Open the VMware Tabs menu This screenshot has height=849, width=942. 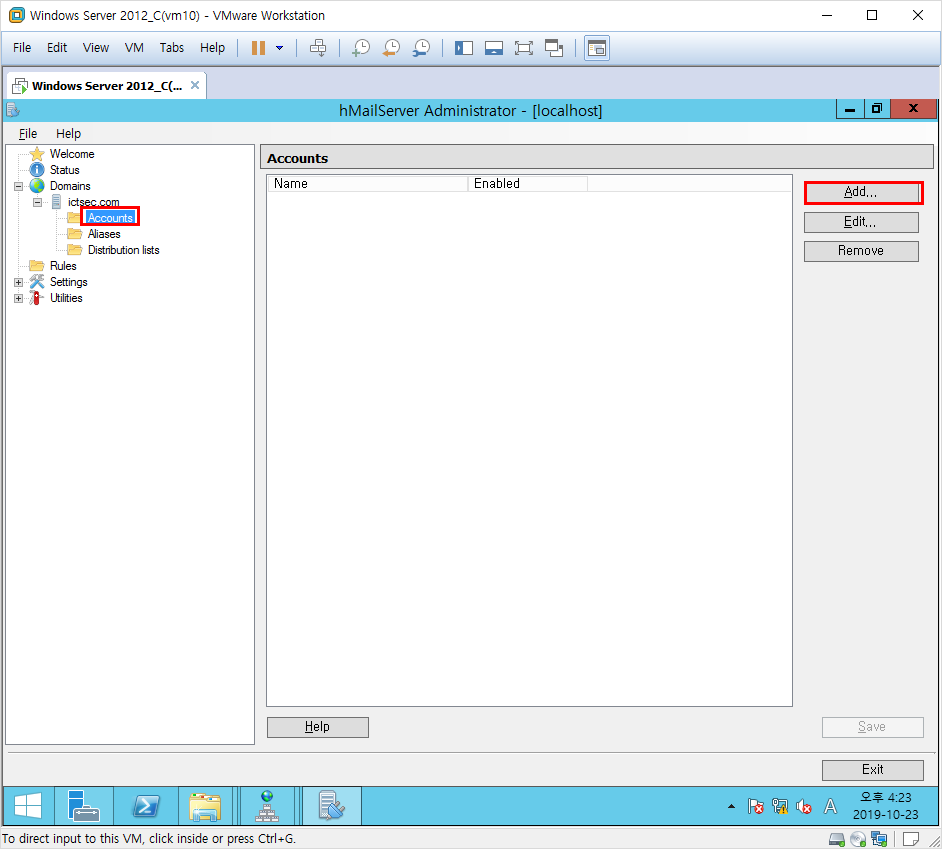pyautogui.click(x=172, y=47)
